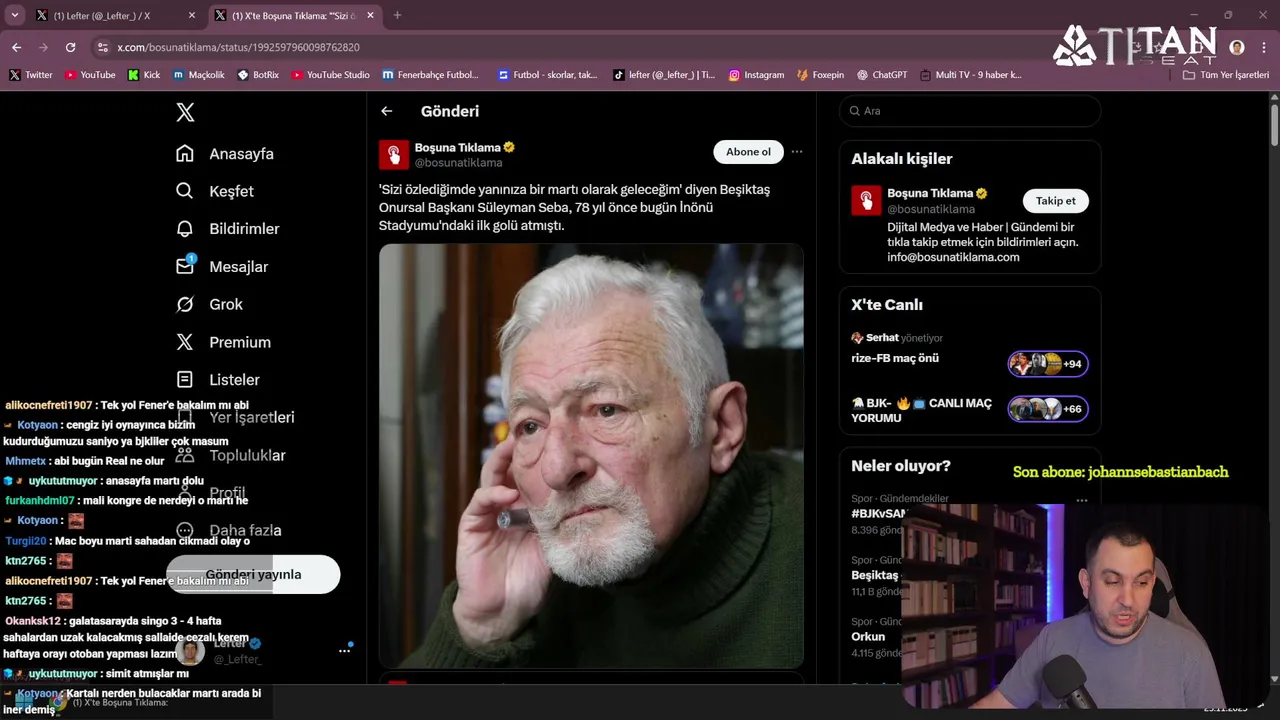Reload the page with browser refresh icon
The height and width of the screenshot is (720, 1280).
tap(70, 47)
